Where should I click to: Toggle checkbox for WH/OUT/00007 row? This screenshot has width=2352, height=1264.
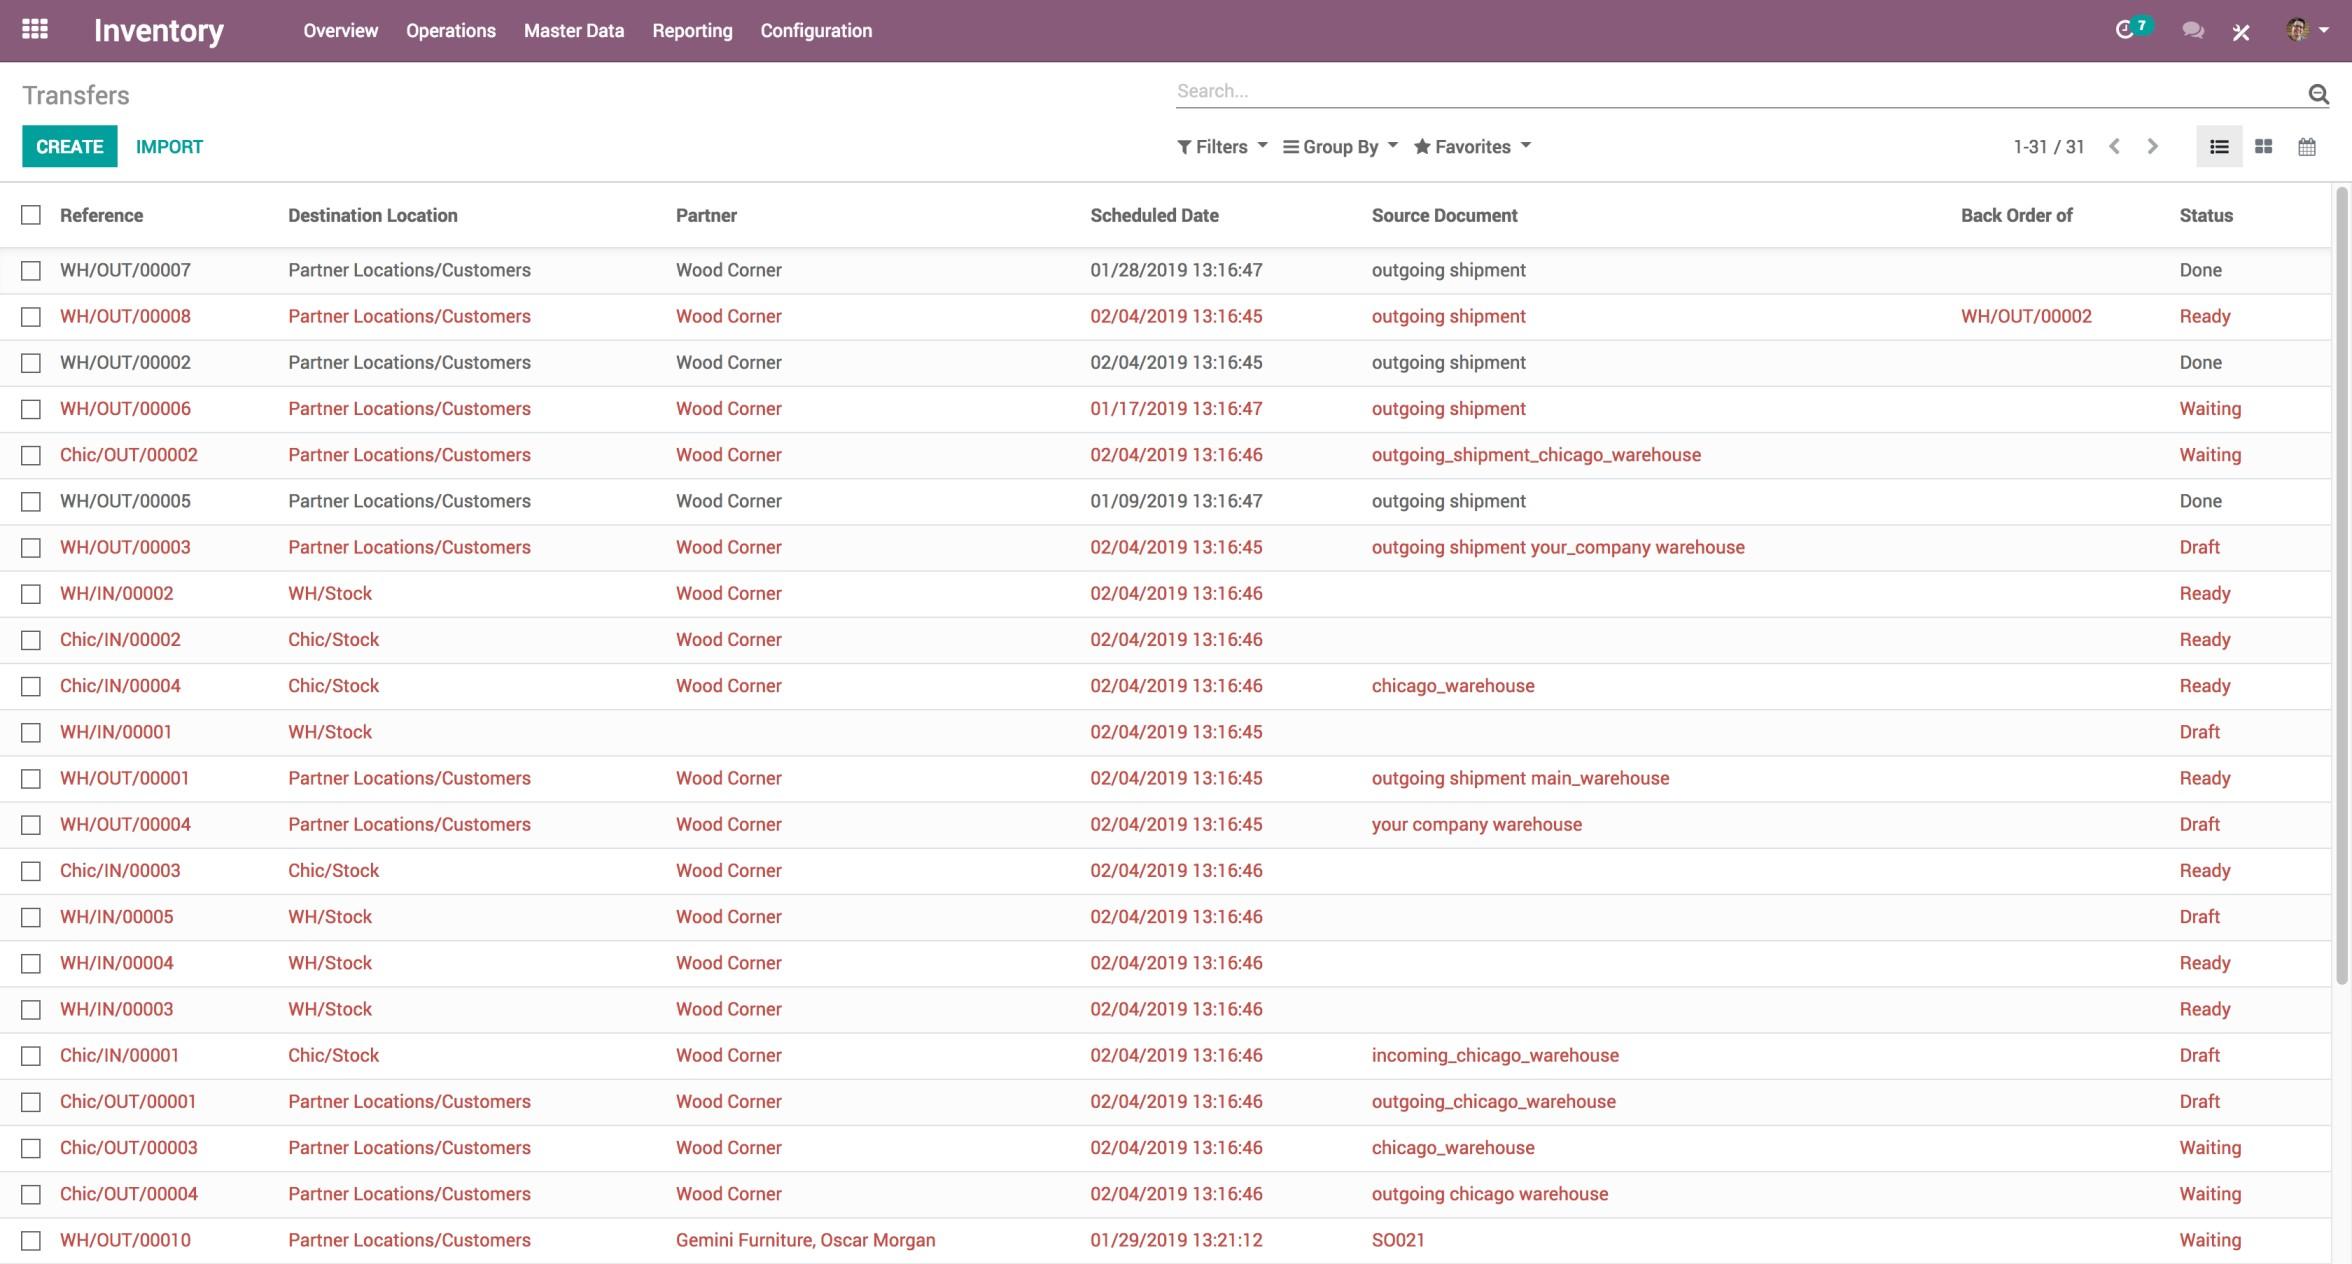tap(31, 271)
